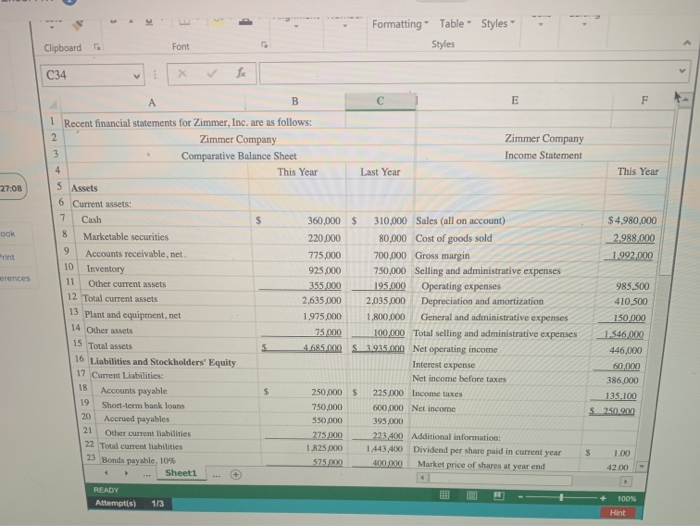Click the vertical scrollbar down arrow
The width and height of the screenshot is (700, 526).
642,467
